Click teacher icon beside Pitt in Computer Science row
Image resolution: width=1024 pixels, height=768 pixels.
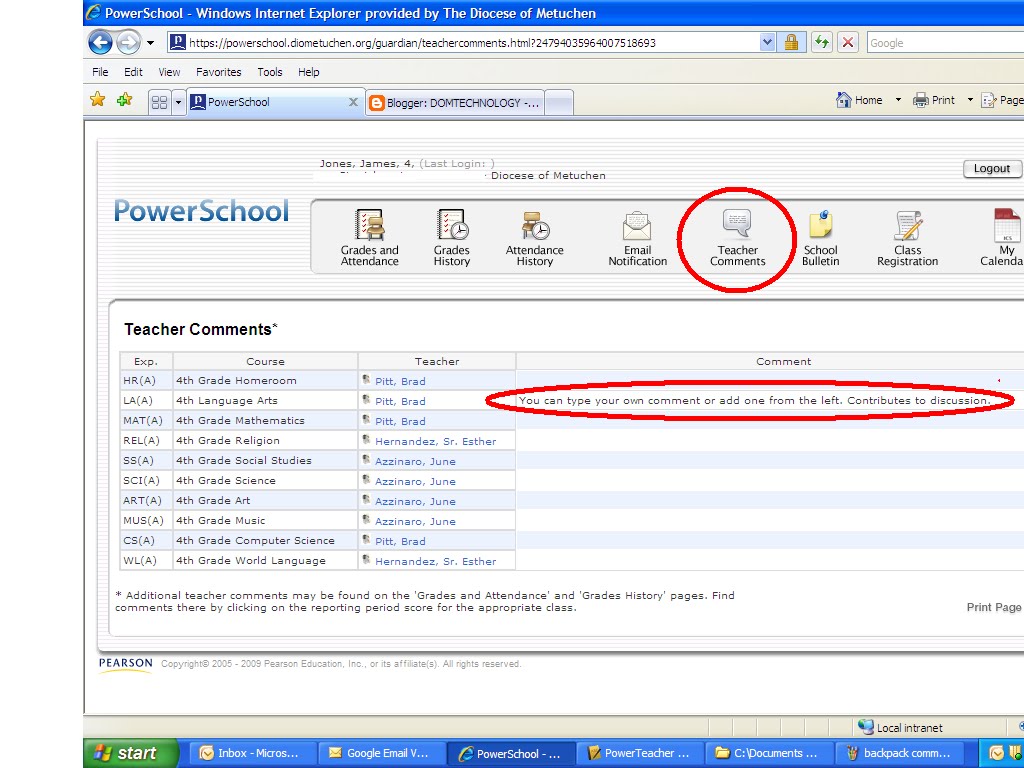pyautogui.click(x=366, y=539)
